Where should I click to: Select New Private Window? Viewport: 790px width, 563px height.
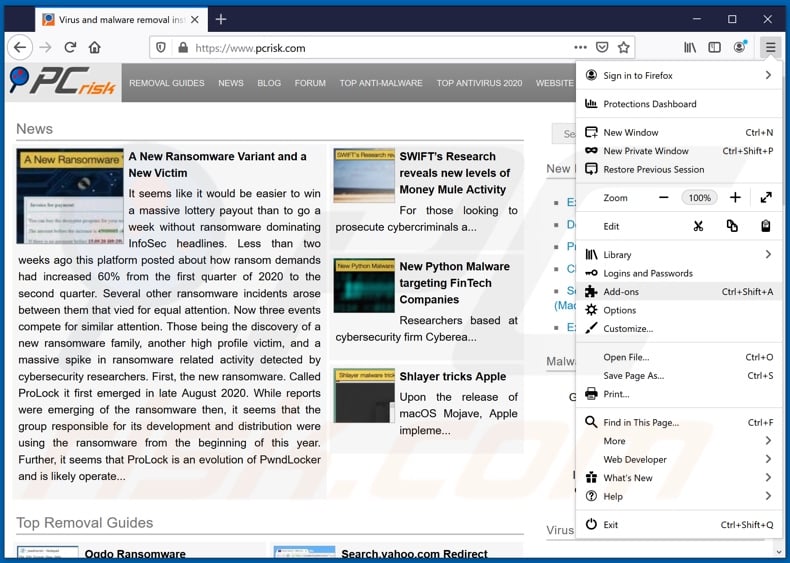point(679,151)
